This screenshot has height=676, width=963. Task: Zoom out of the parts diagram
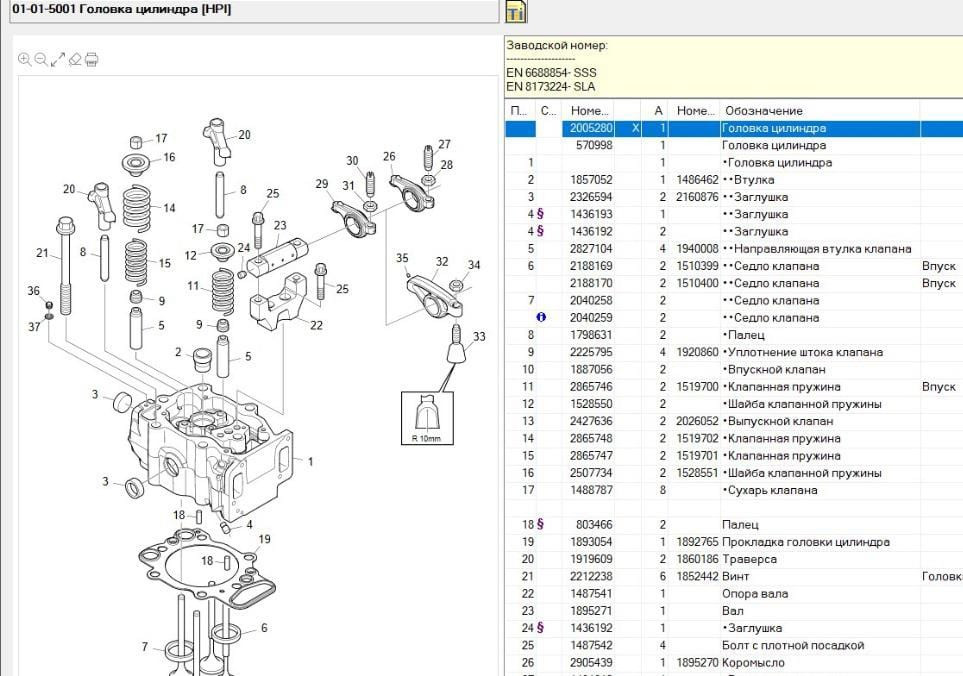[x=41, y=60]
